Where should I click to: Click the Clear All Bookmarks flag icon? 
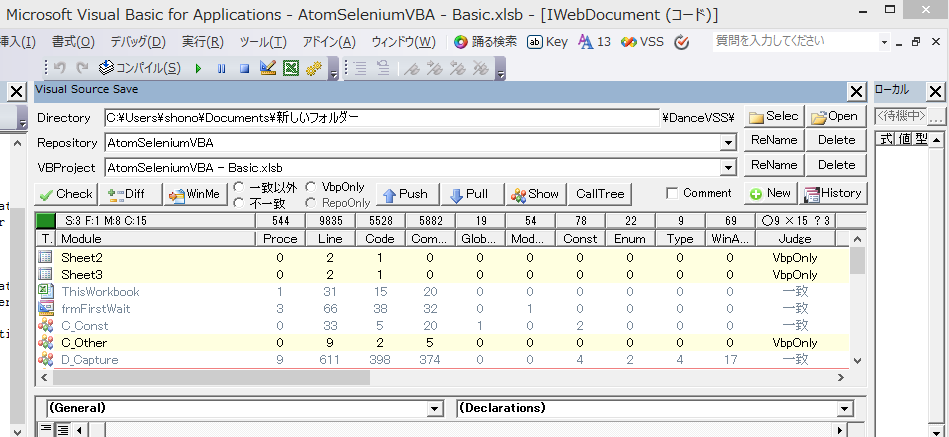coord(481,68)
